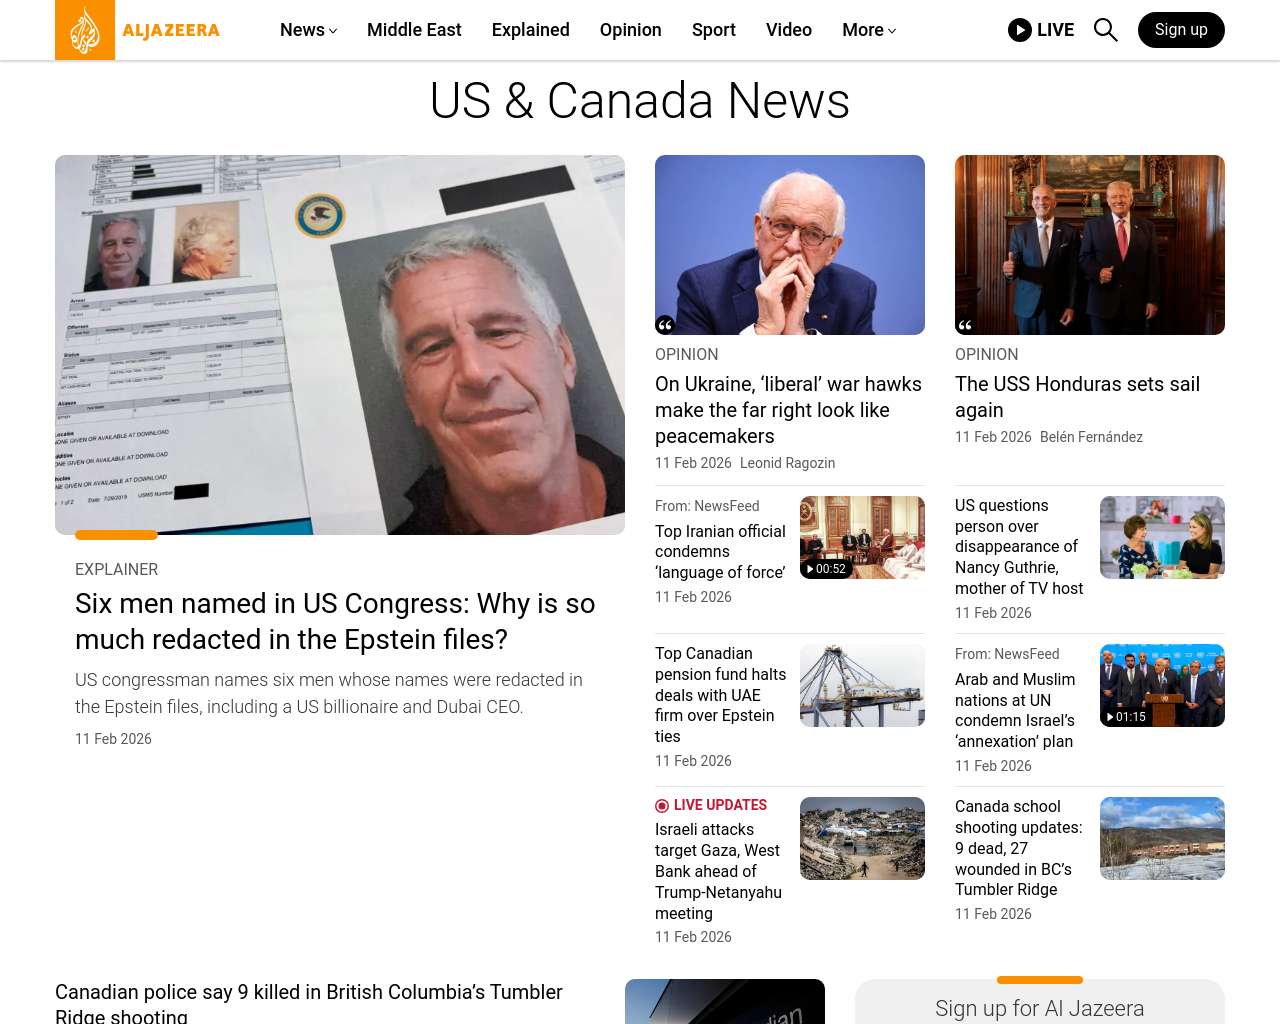The height and width of the screenshot is (1024, 1280).
Task: Click OPINION label above Ukraine article
Action: coord(686,354)
